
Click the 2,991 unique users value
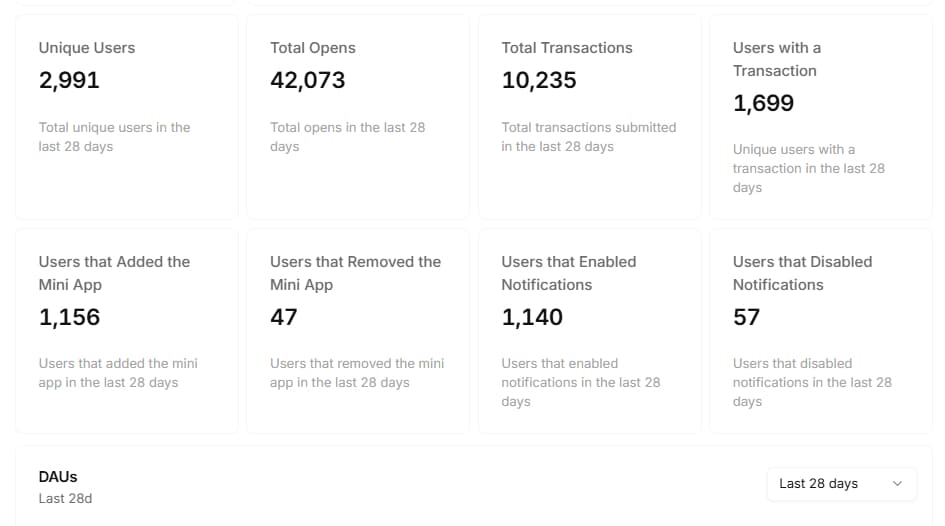[x=69, y=81]
